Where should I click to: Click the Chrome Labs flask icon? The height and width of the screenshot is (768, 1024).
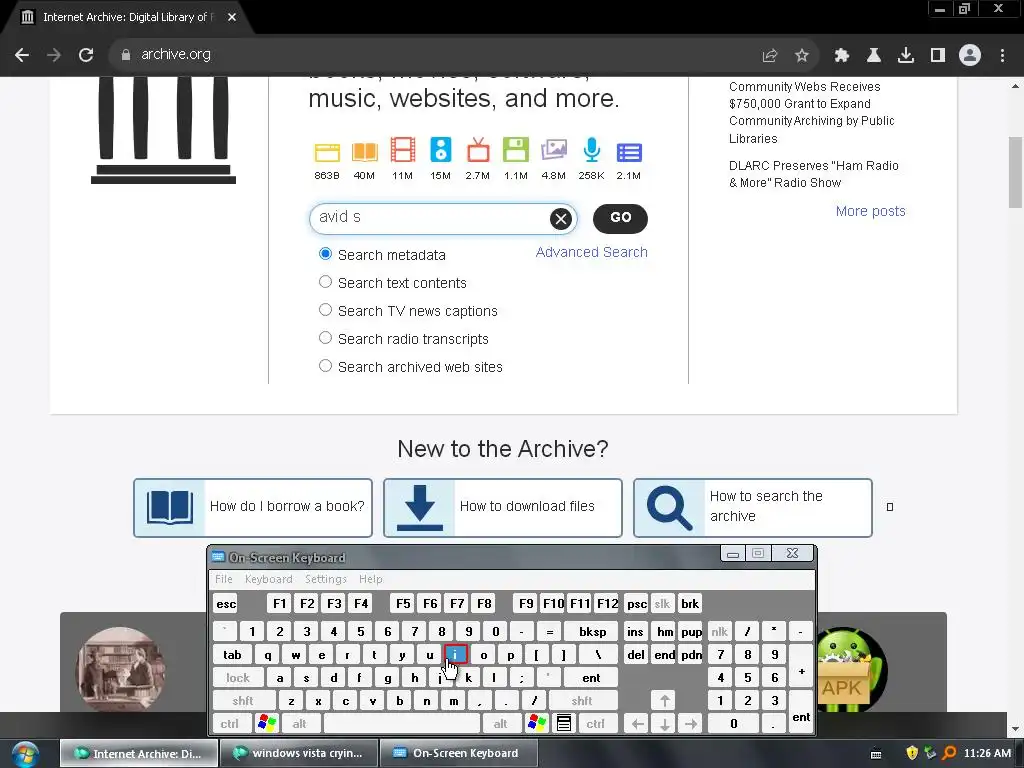pyautogui.click(x=873, y=56)
